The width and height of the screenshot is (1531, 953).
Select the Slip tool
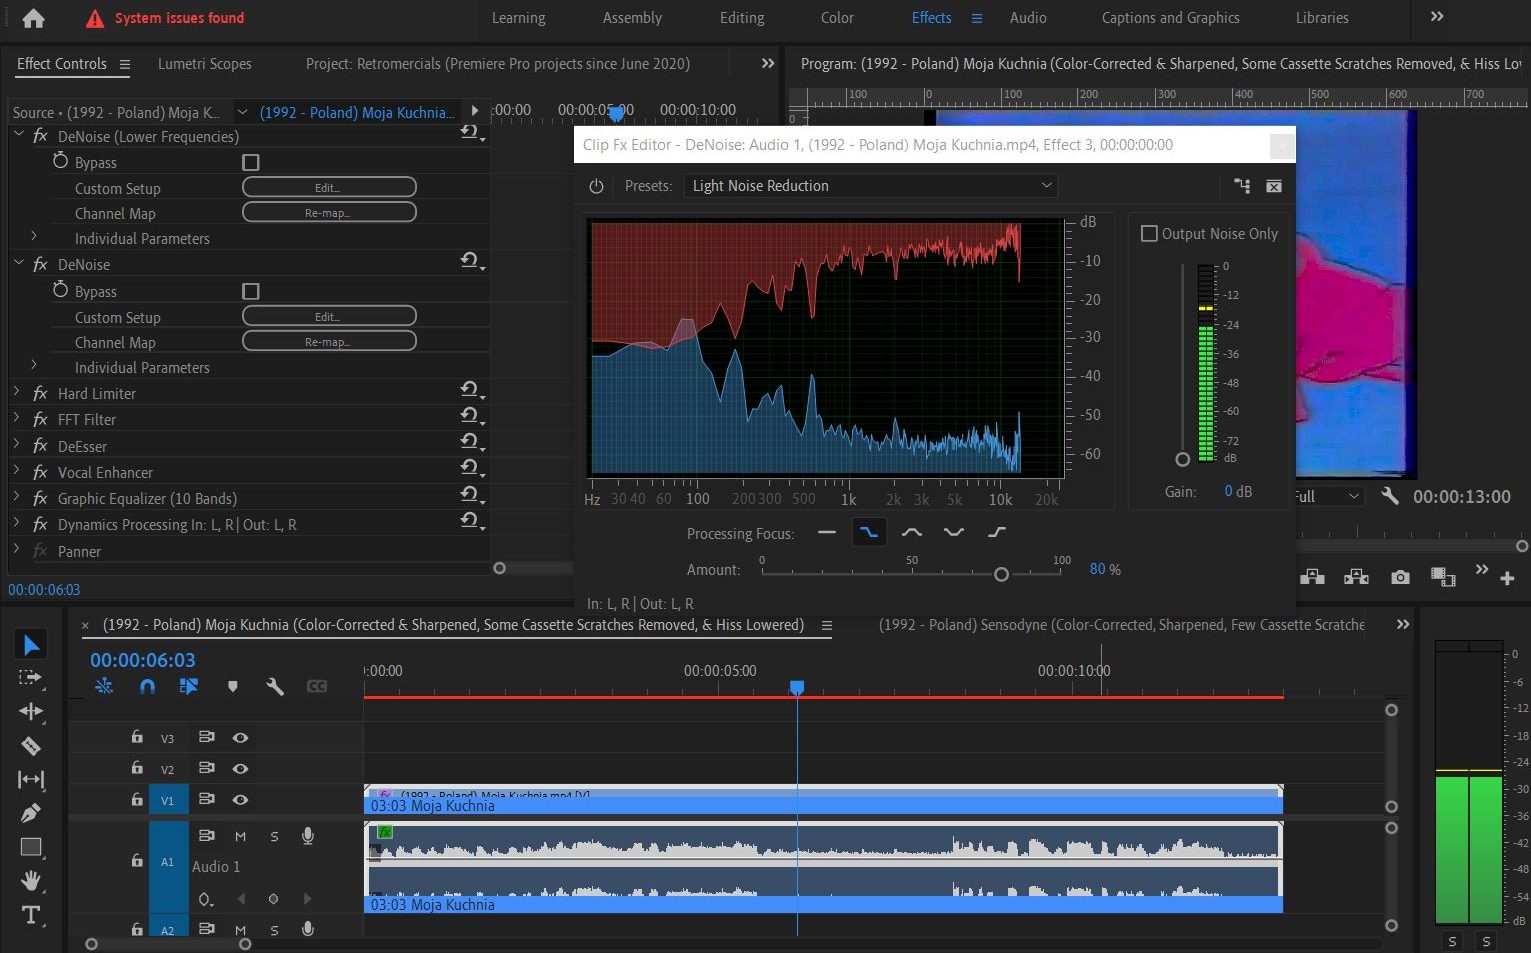pos(31,780)
